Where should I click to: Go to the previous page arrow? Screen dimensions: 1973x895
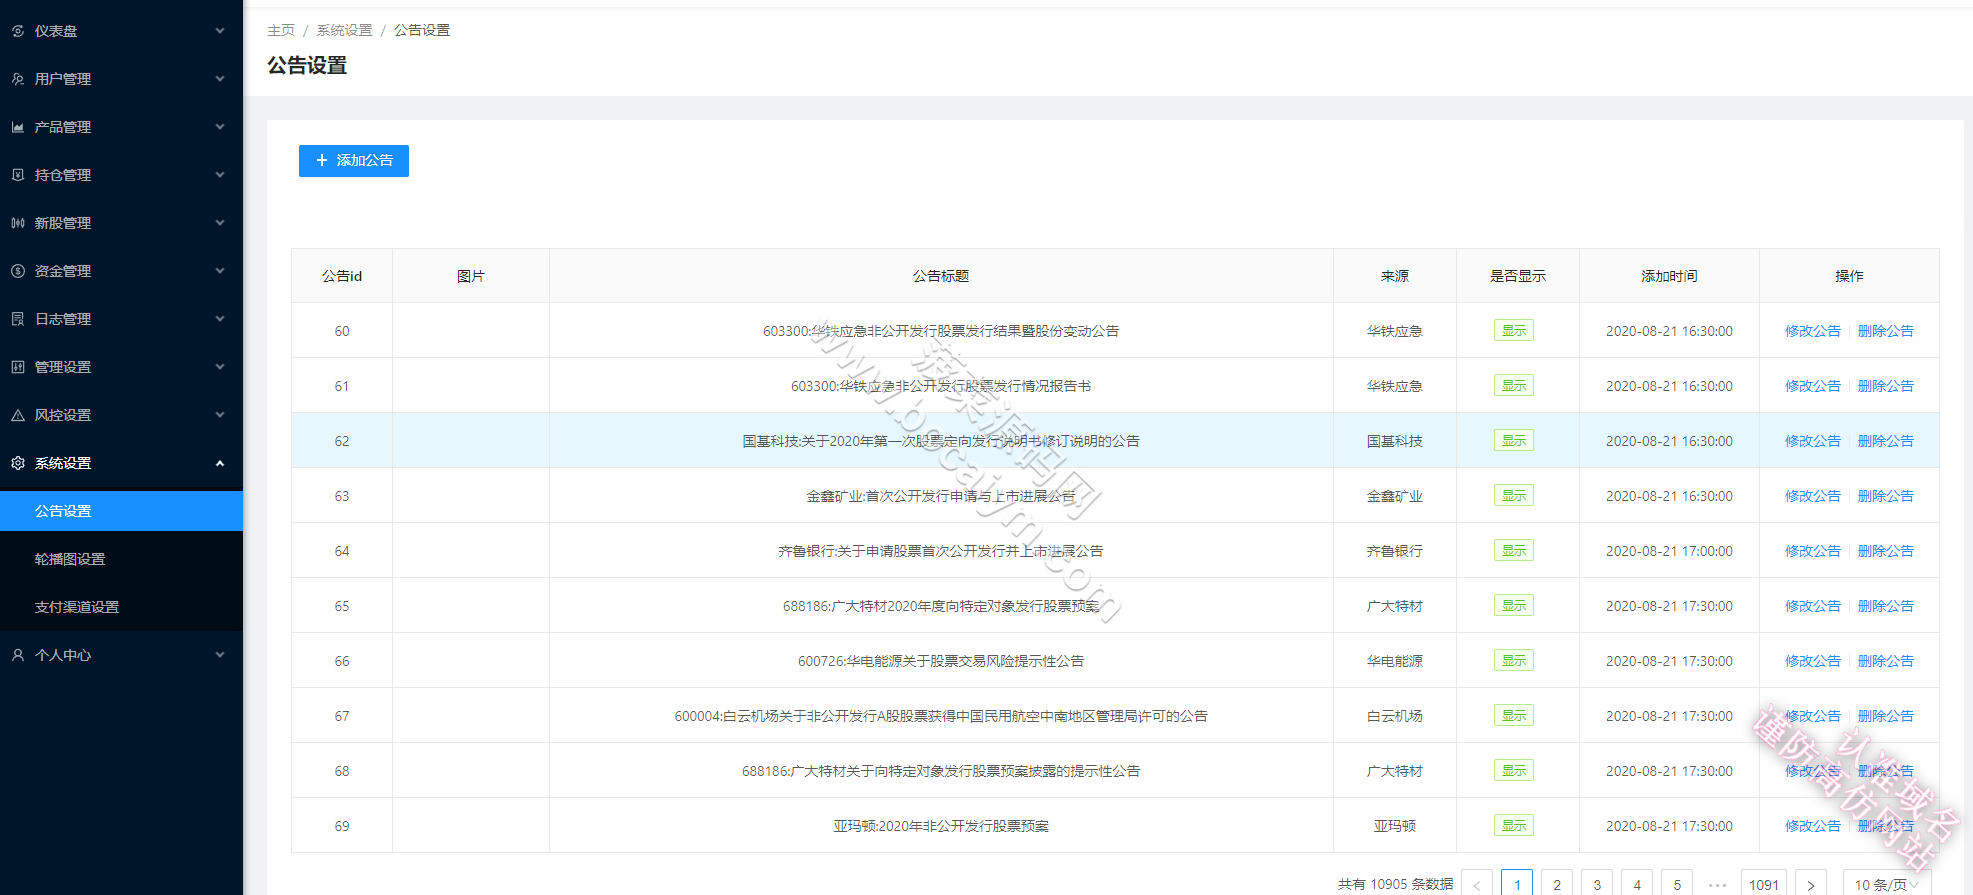pyautogui.click(x=1477, y=884)
